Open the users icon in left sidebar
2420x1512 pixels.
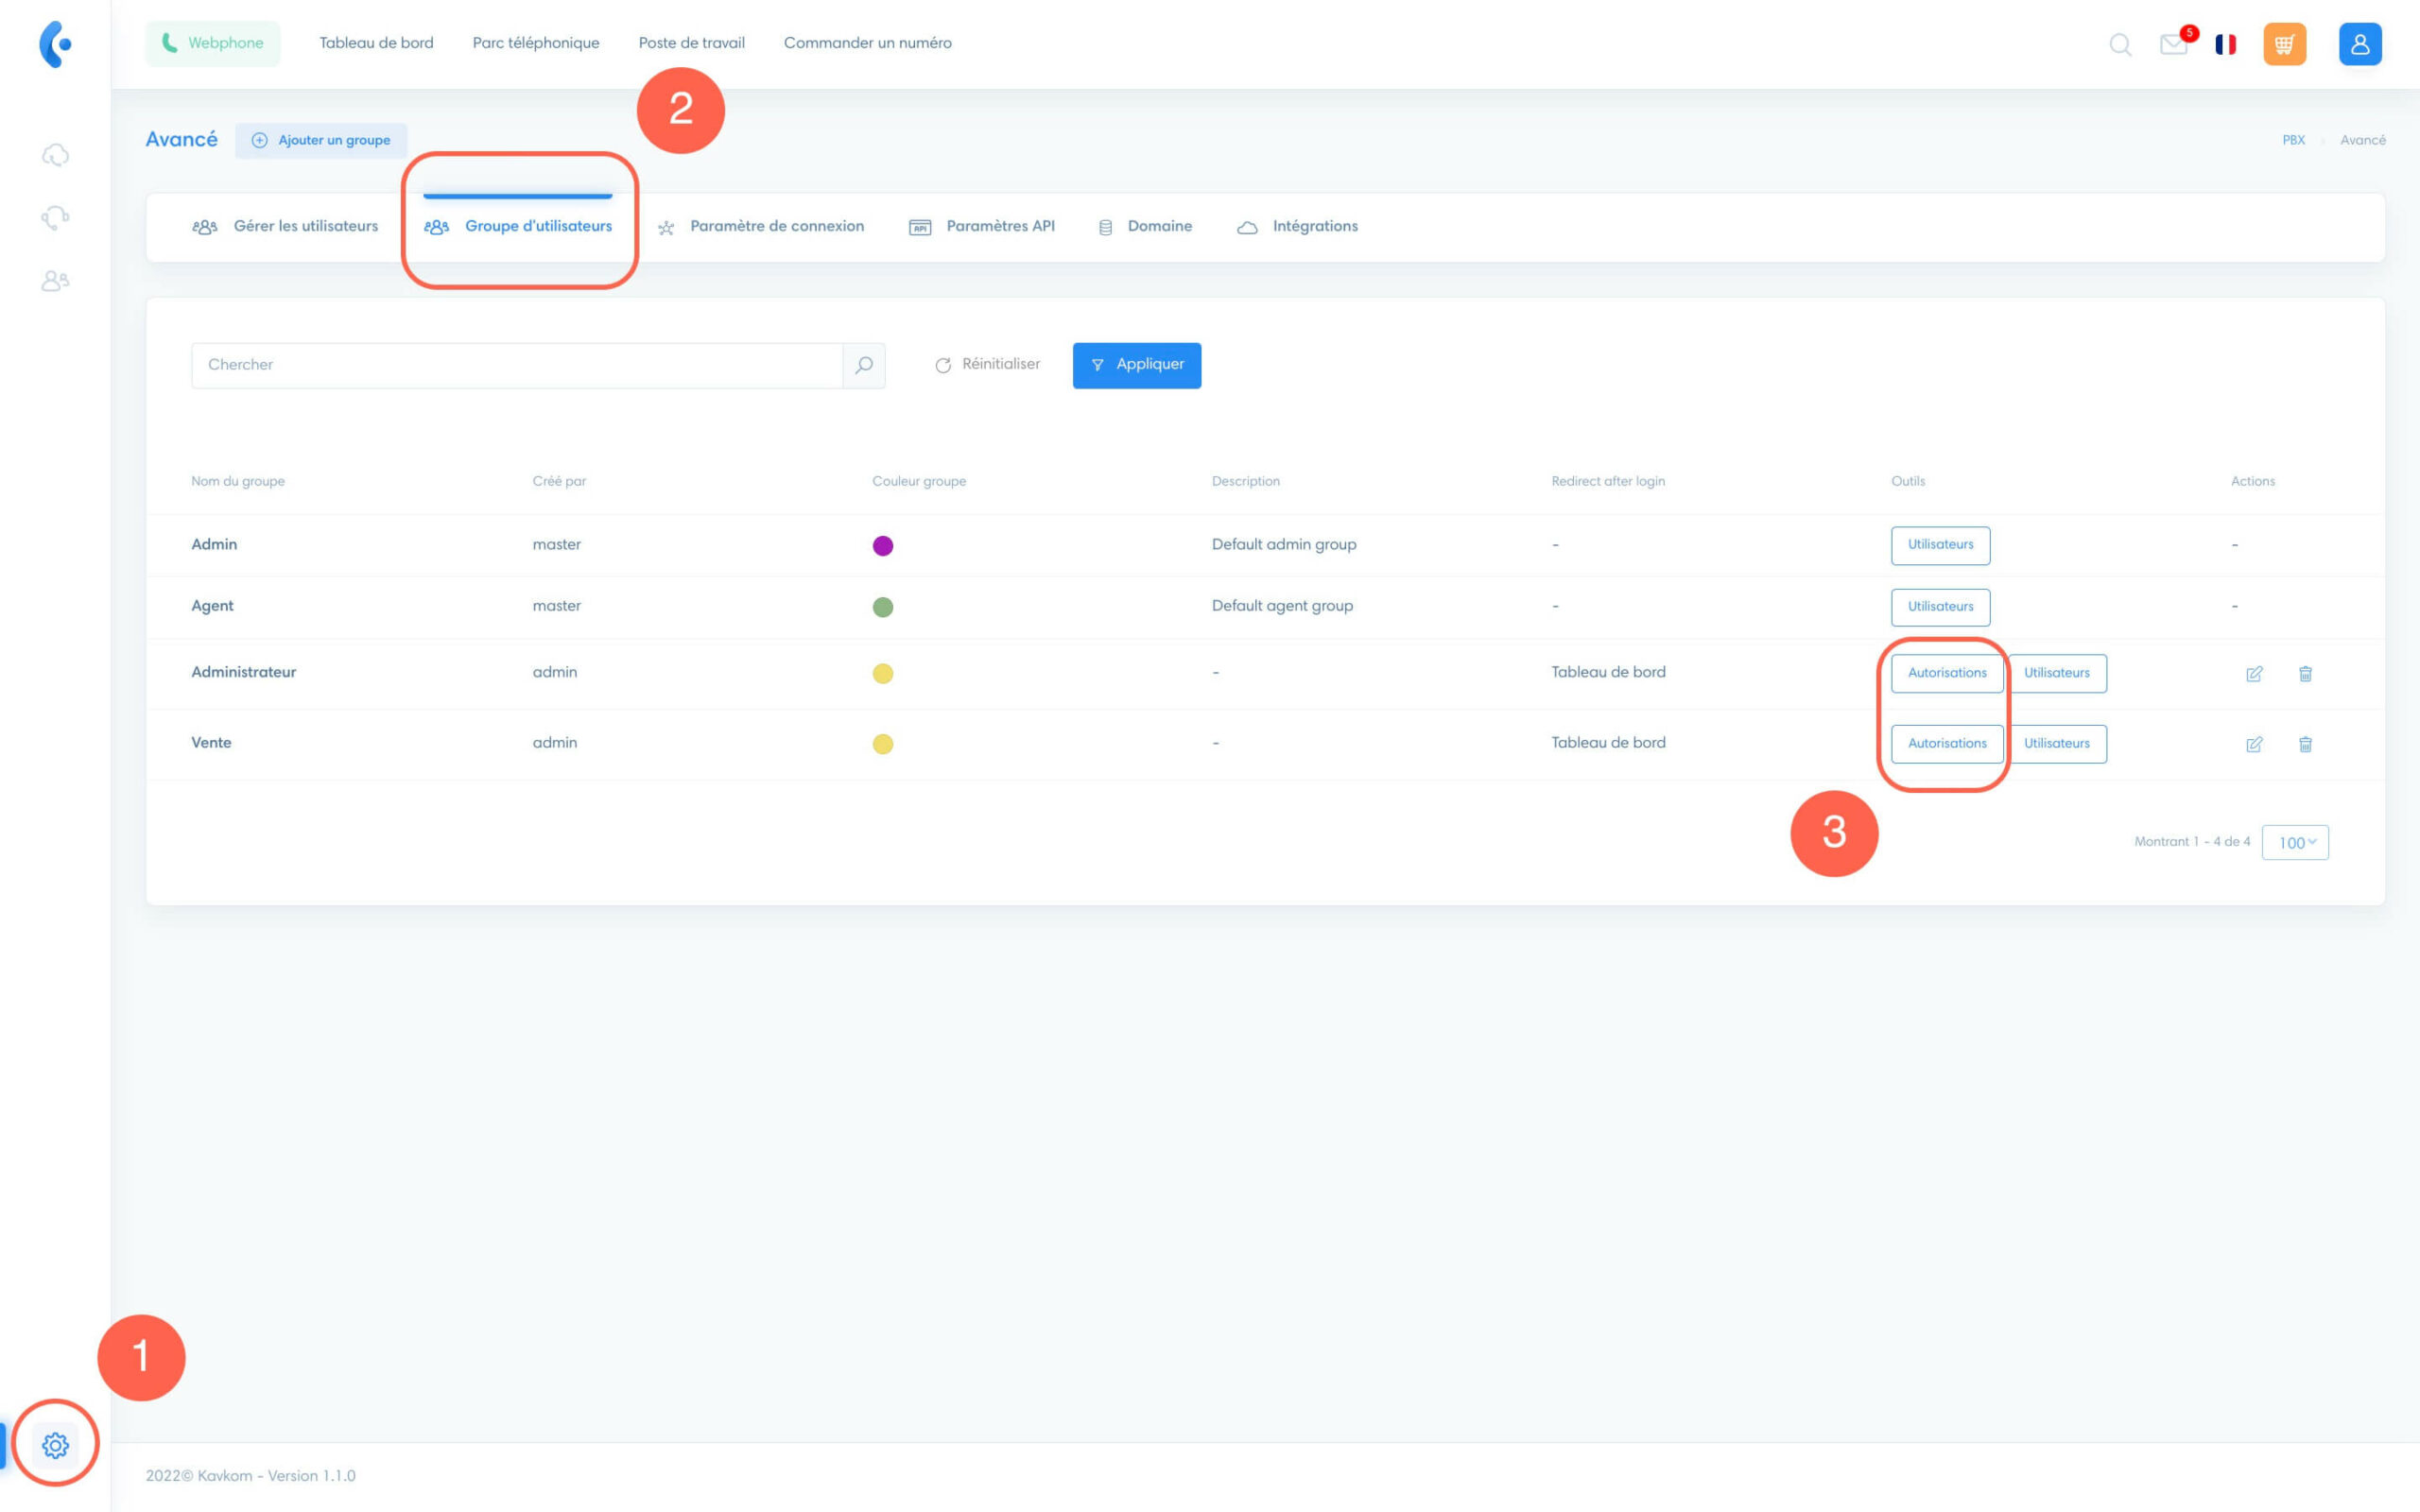55,281
